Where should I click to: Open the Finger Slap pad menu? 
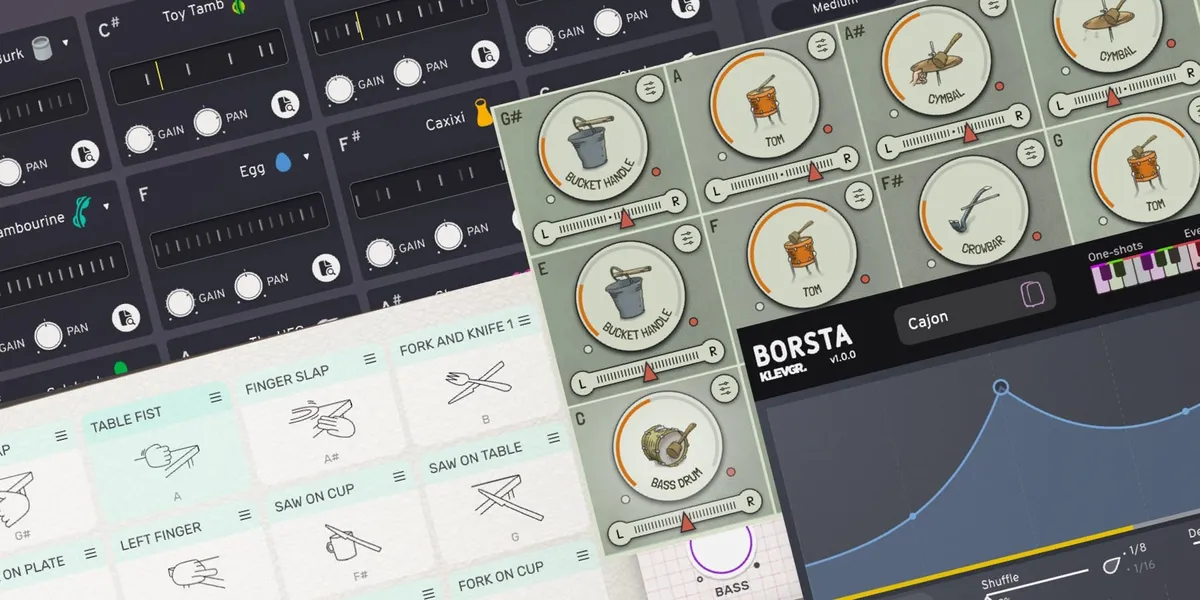point(369,358)
